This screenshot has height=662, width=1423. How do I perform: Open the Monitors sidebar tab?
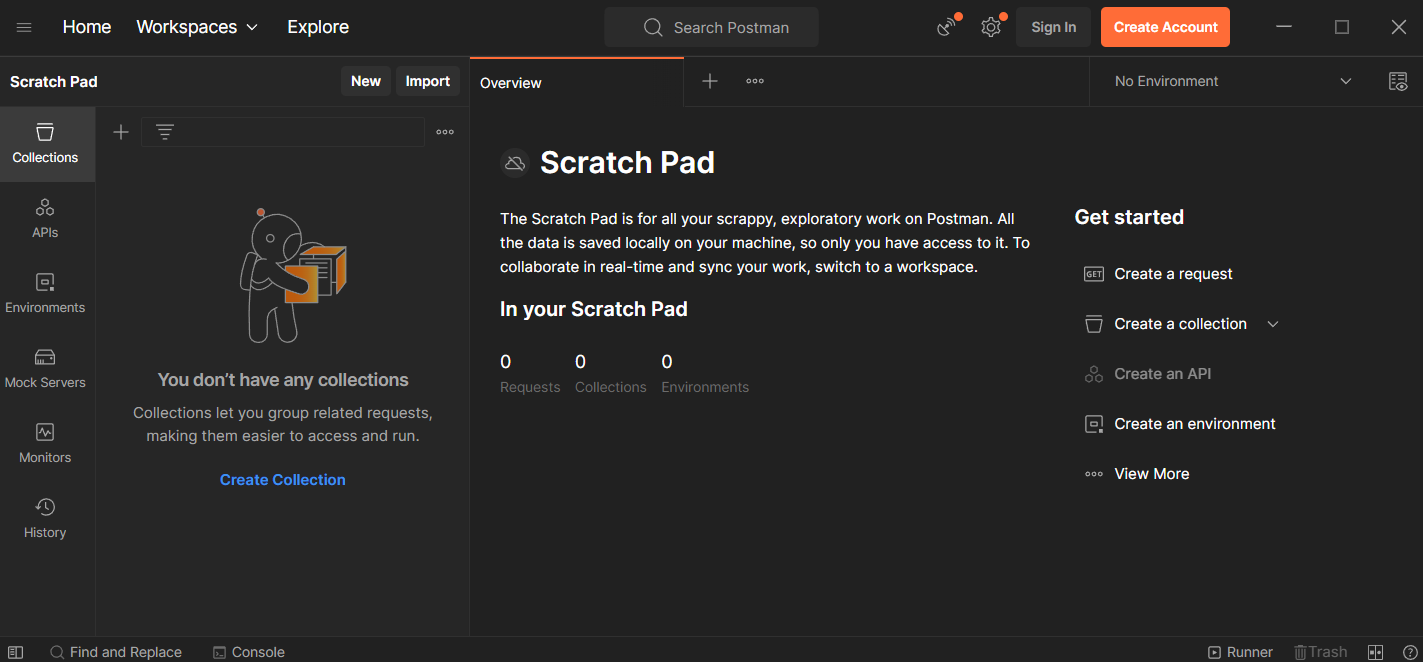45,444
